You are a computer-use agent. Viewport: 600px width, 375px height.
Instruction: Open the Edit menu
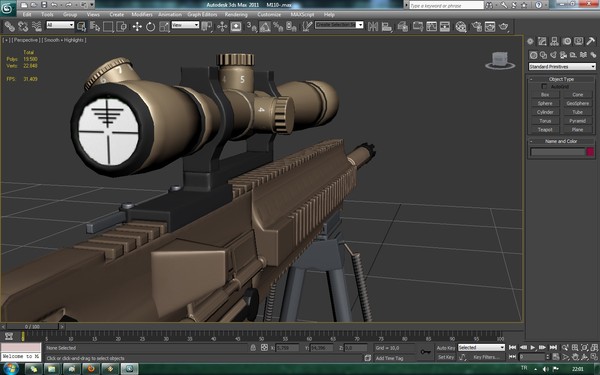coord(27,15)
